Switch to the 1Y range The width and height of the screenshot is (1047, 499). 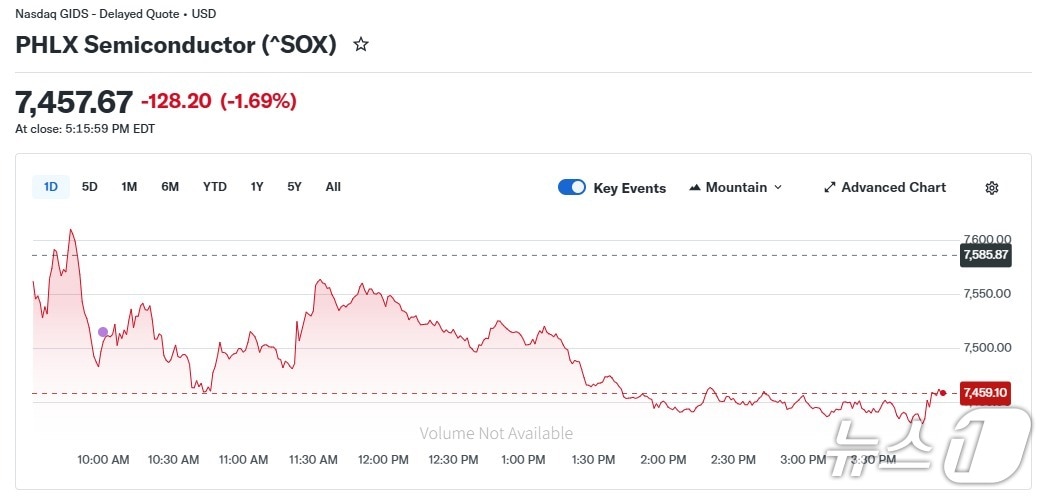(x=257, y=187)
